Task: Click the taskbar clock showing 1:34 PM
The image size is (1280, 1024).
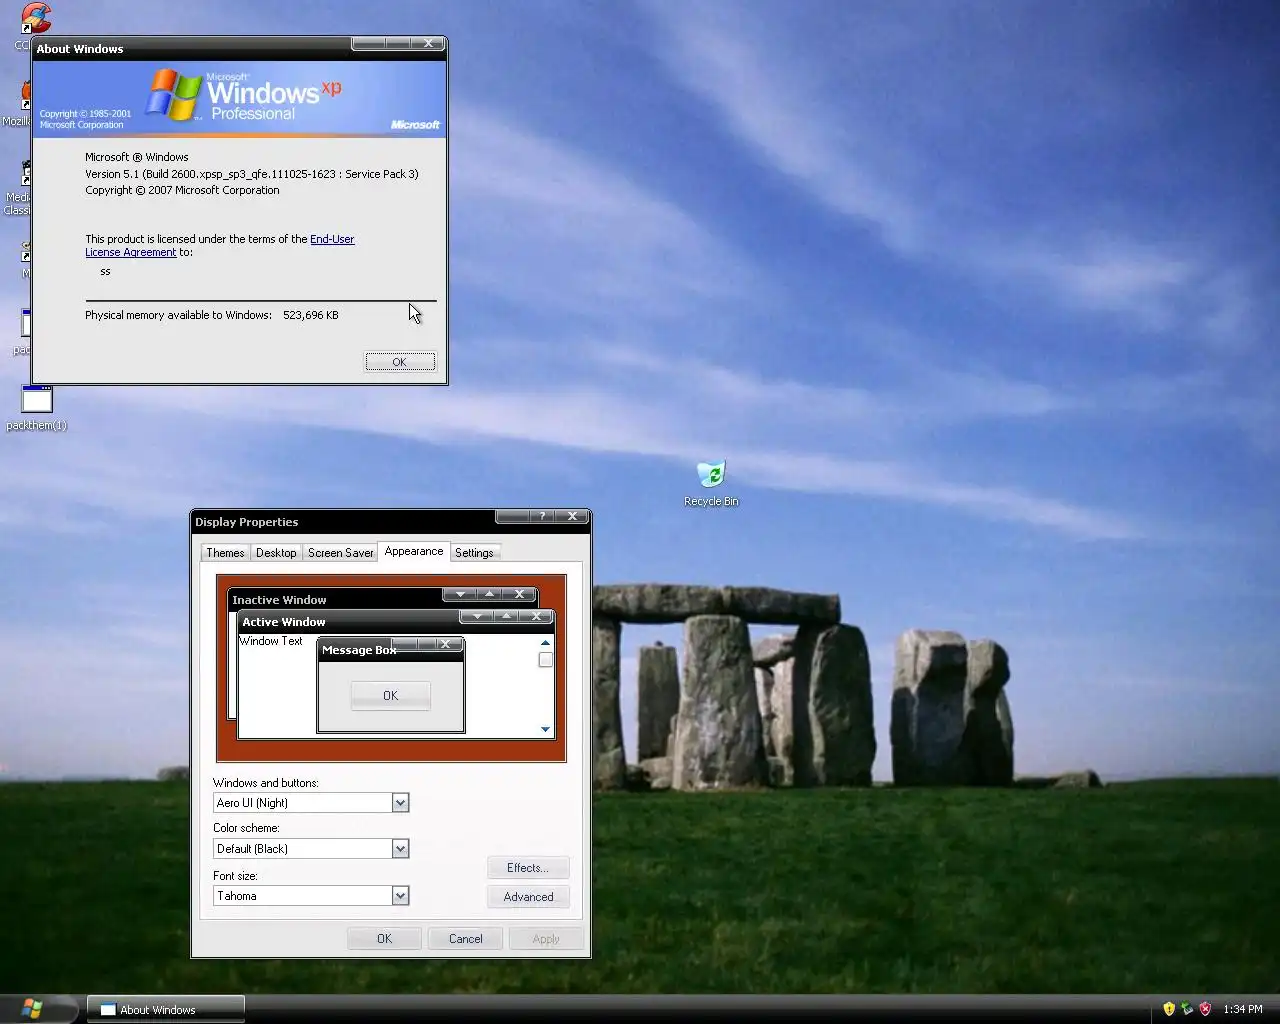Action: (1243, 1009)
